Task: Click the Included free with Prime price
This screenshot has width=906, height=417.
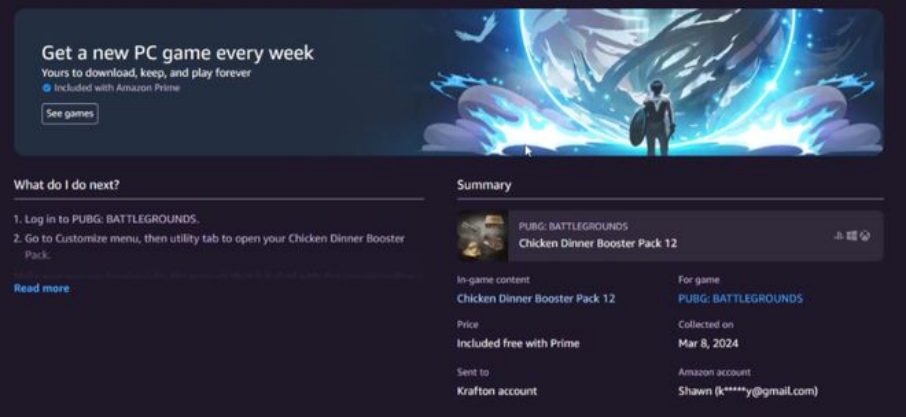Action: point(518,344)
